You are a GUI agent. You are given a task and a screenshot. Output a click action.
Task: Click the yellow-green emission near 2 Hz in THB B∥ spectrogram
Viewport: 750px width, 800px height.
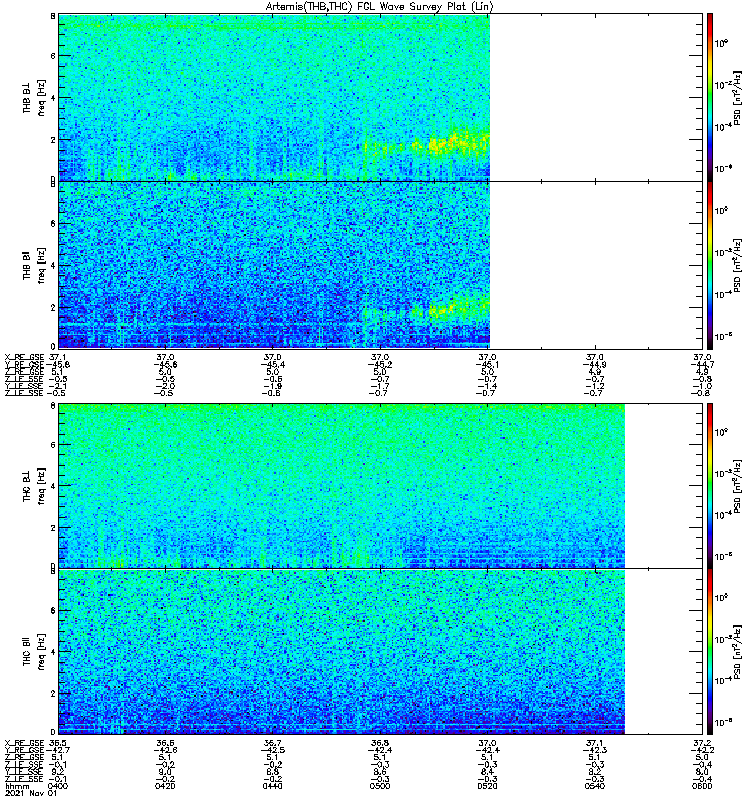coord(454,309)
